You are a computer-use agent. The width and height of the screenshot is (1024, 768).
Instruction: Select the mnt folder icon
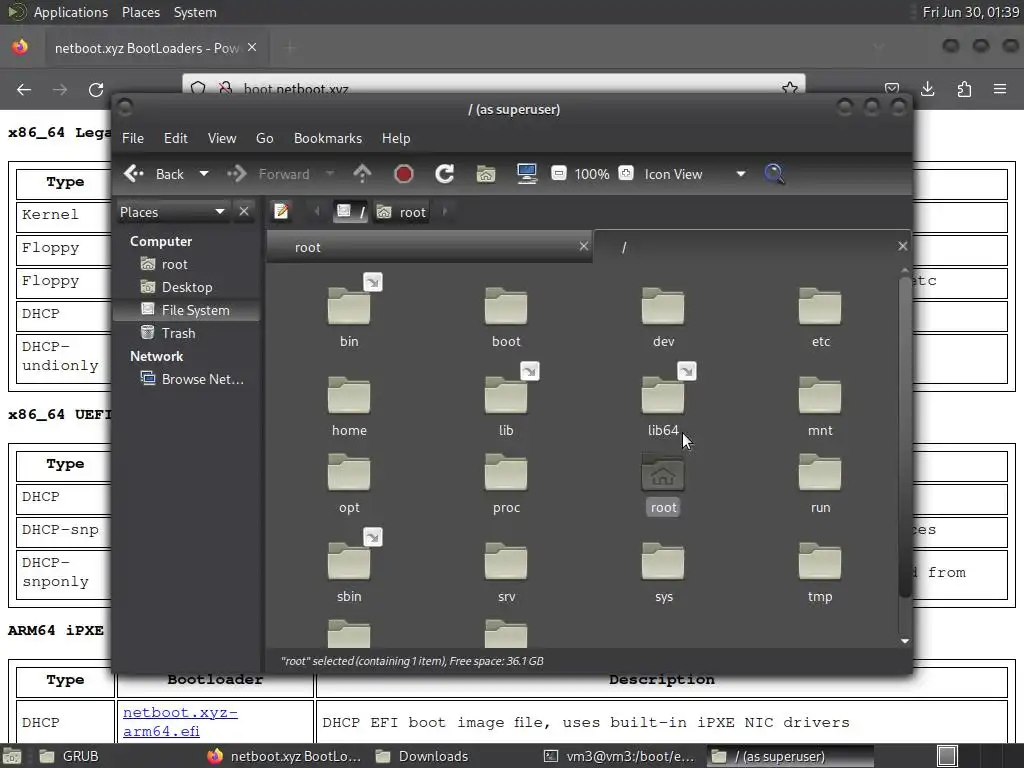point(820,396)
